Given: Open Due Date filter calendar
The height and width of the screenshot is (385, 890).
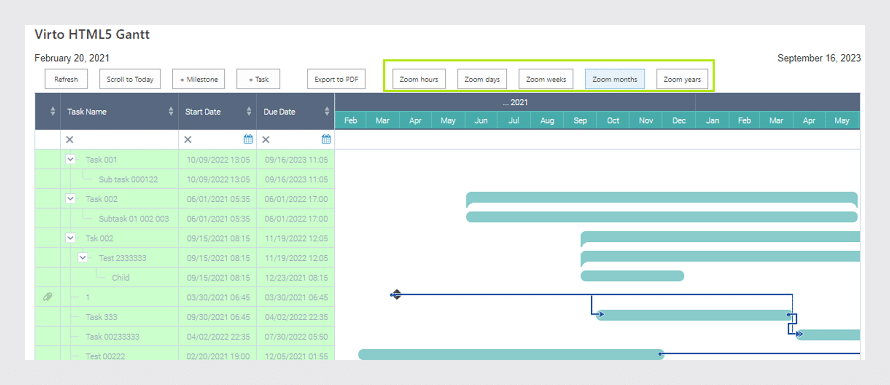Looking at the screenshot, I should point(326,139).
